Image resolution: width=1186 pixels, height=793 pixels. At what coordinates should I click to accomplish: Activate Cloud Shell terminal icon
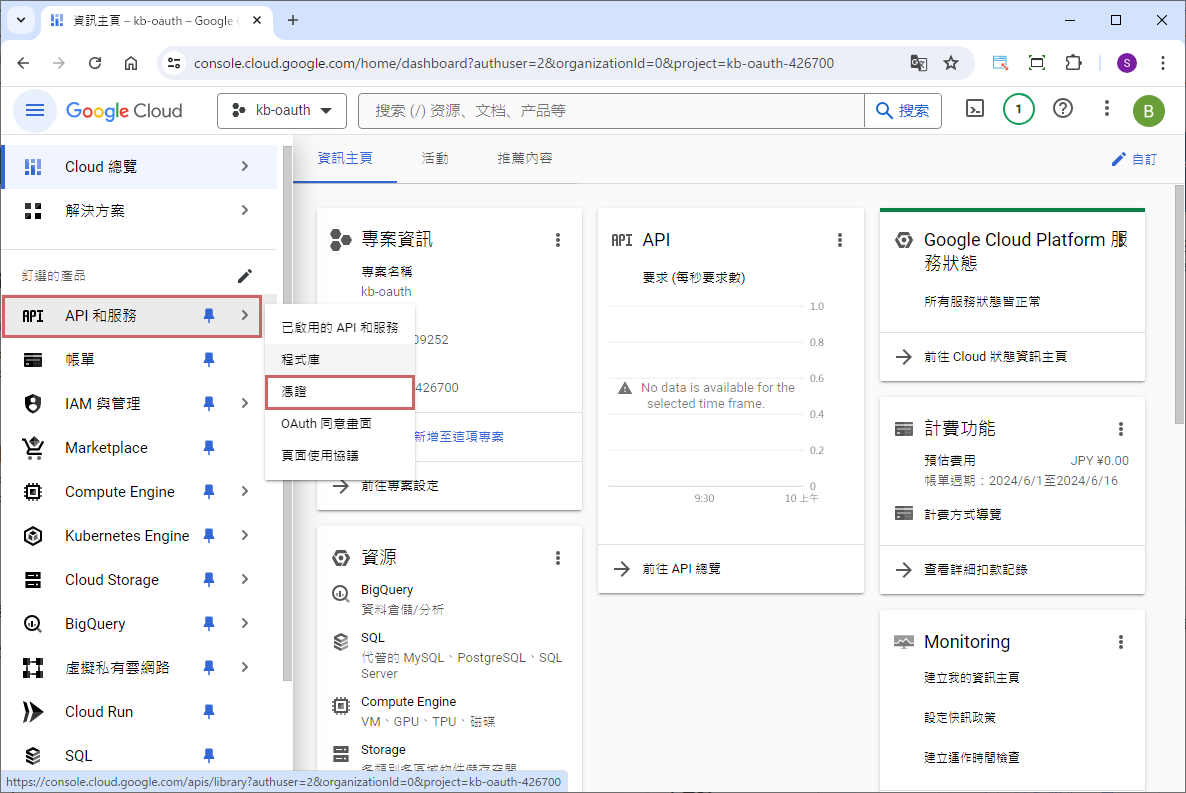click(x=975, y=110)
